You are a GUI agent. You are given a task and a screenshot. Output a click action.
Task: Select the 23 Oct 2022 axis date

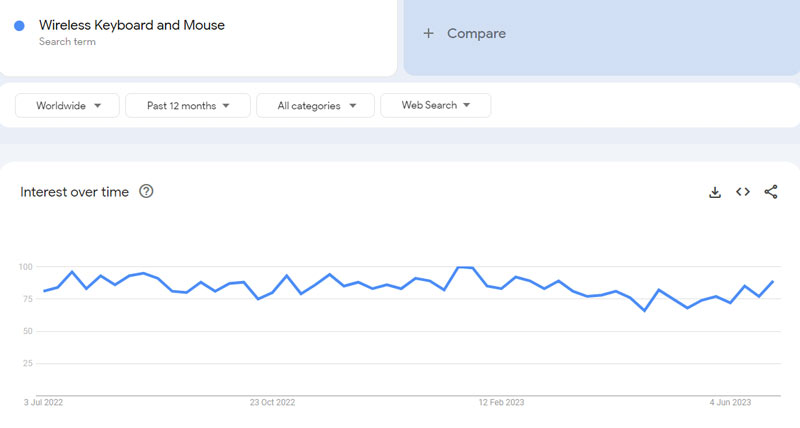272,403
